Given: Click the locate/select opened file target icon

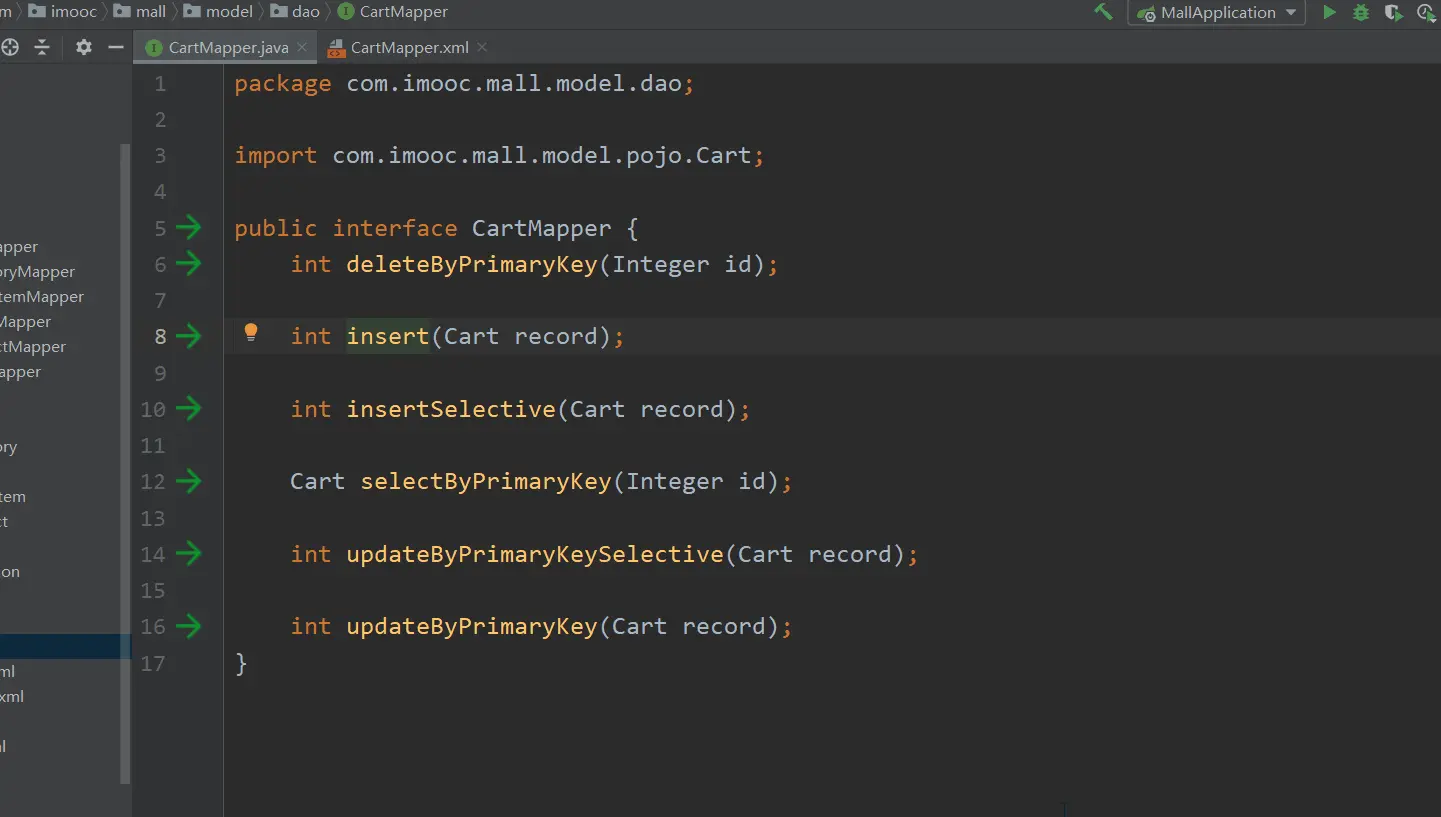Looking at the screenshot, I should pyautogui.click(x=10, y=47).
